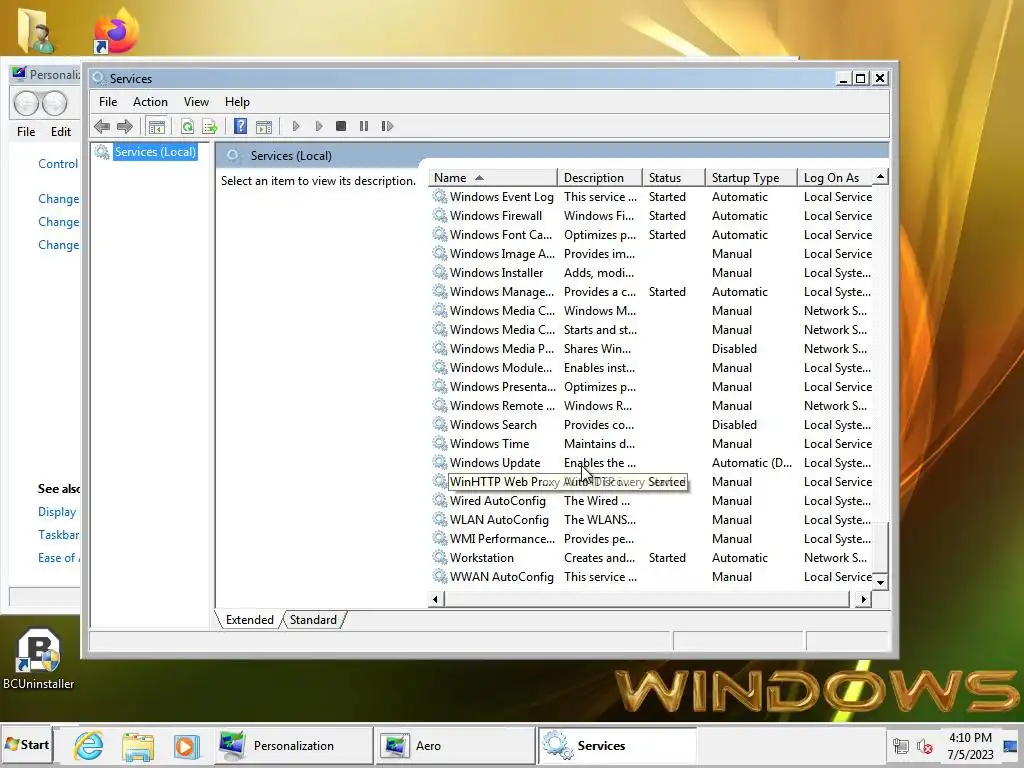Open Help via the blue question-mark icon

(240, 126)
